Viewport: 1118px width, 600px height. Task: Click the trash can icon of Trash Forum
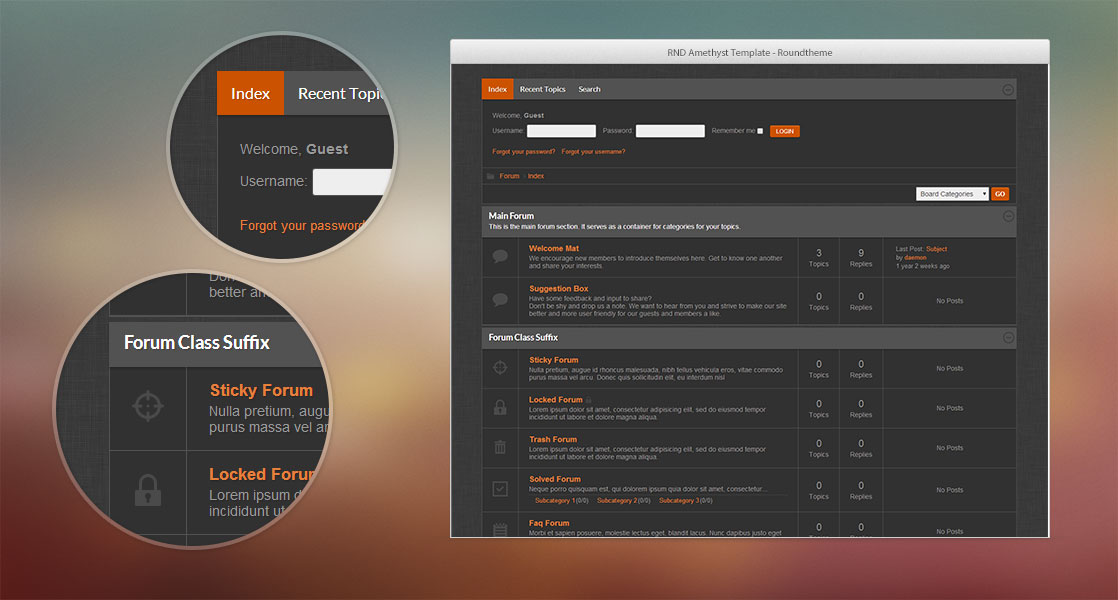(x=500, y=448)
